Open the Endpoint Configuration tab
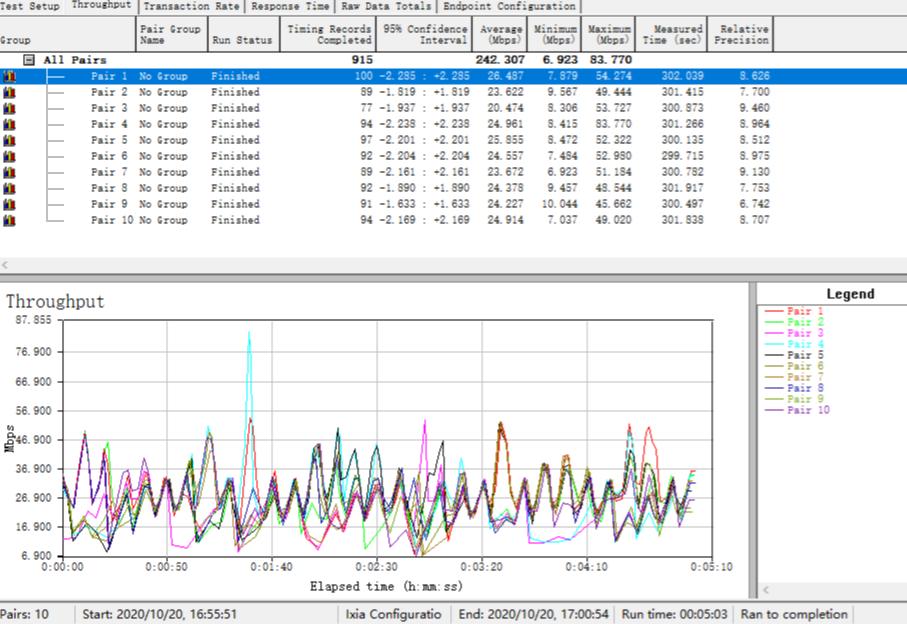The image size is (907, 624). click(x=509, y=6)
